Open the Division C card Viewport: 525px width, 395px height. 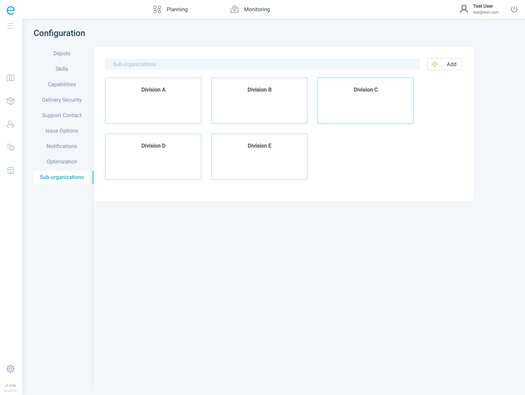click(366, 100)
